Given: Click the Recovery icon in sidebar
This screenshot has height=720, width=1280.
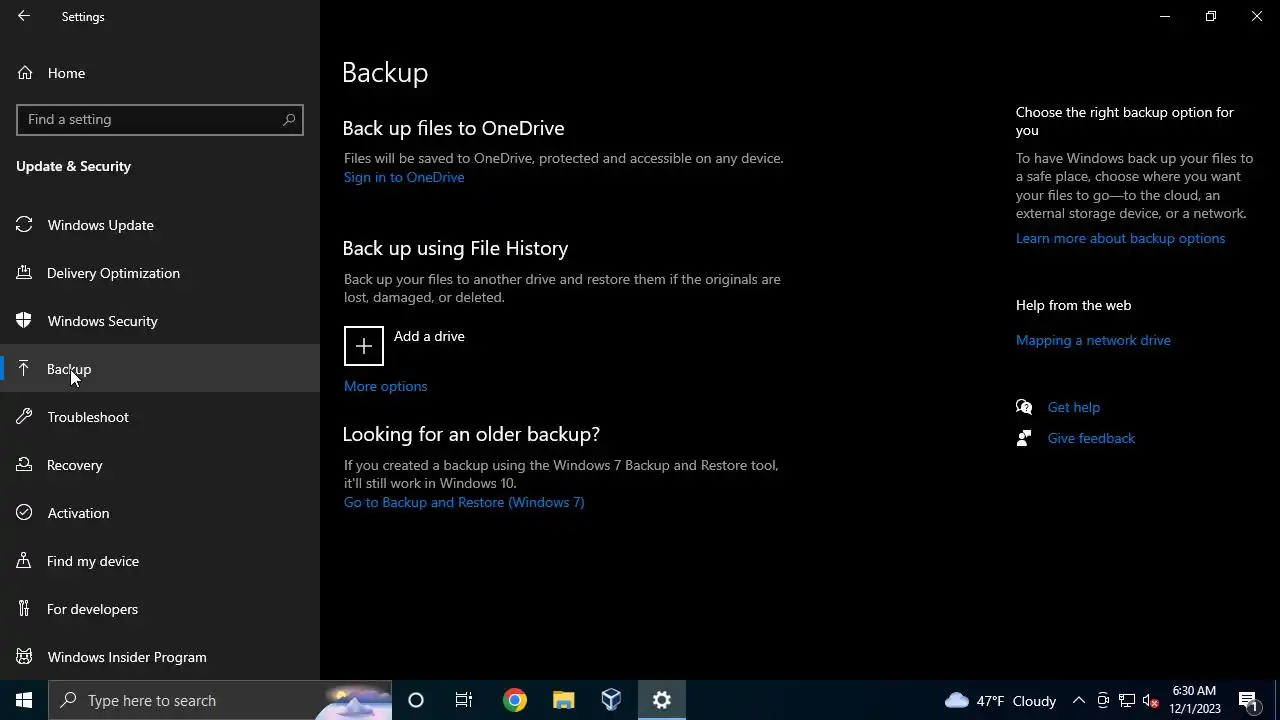Looking at the screenshot, I should click(25, 465).
